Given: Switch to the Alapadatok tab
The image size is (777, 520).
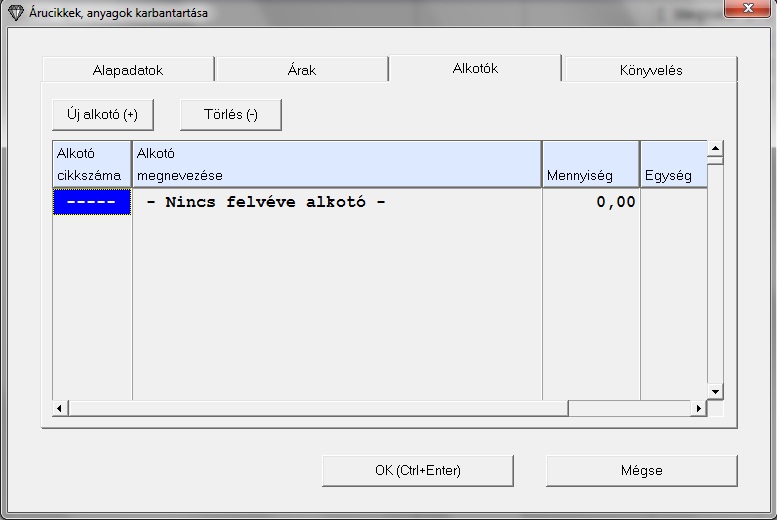Looking at the screenshot, I should (128, 70).
